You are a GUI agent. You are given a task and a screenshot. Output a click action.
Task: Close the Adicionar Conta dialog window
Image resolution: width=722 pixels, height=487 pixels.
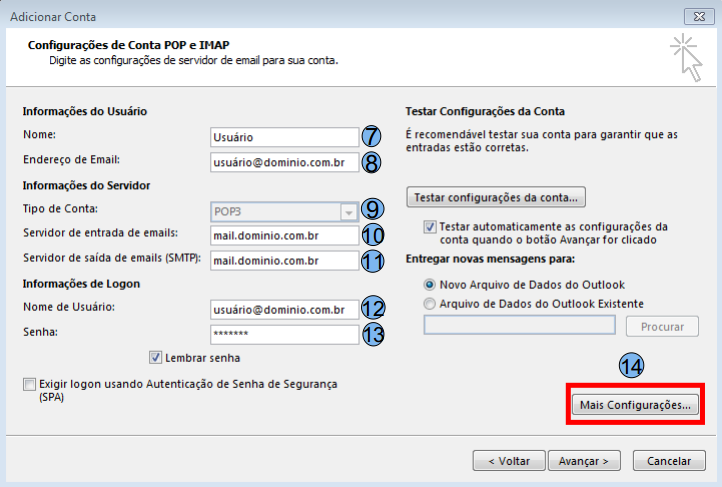tap(697, 16)
